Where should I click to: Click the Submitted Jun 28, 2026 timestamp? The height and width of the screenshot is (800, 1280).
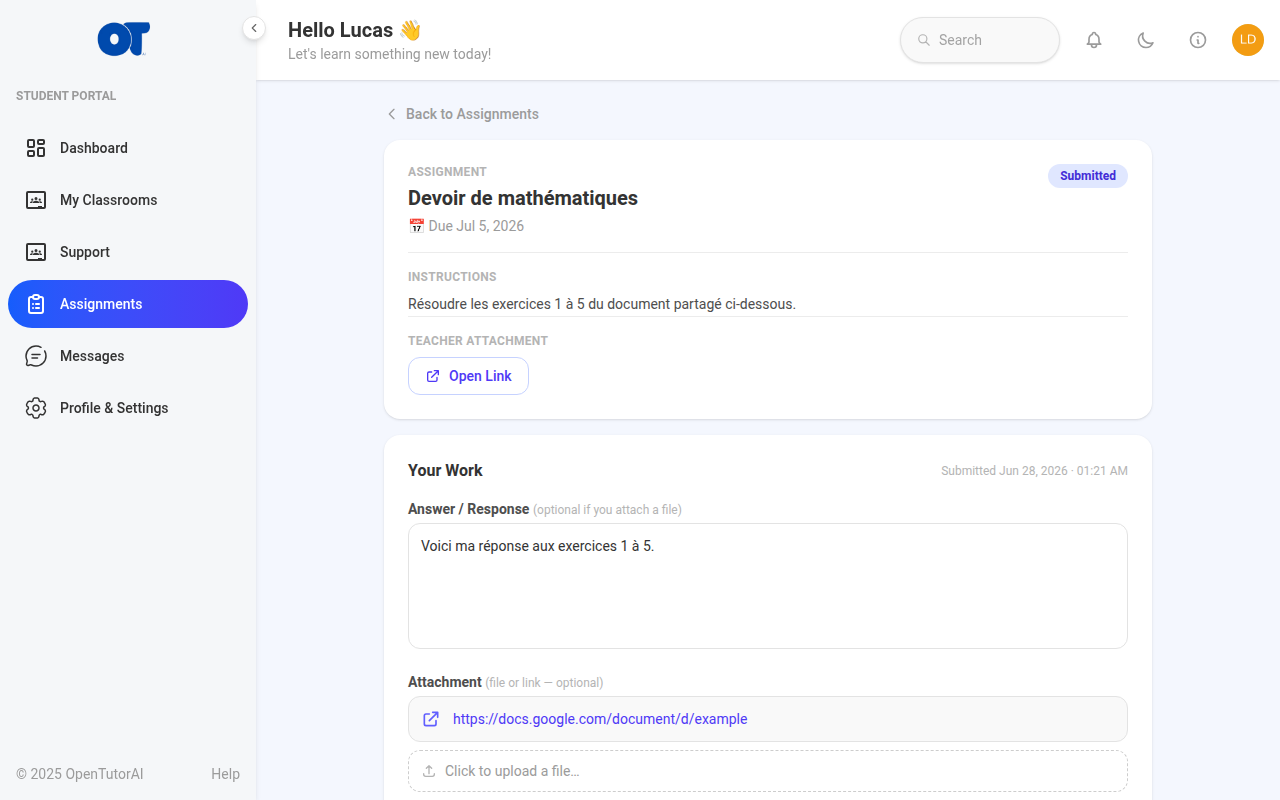[1034, 471]
